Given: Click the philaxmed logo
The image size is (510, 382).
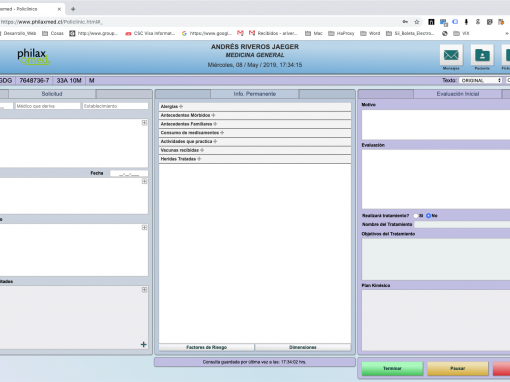Looking at the screenshot, I should (x=33, y=57).
